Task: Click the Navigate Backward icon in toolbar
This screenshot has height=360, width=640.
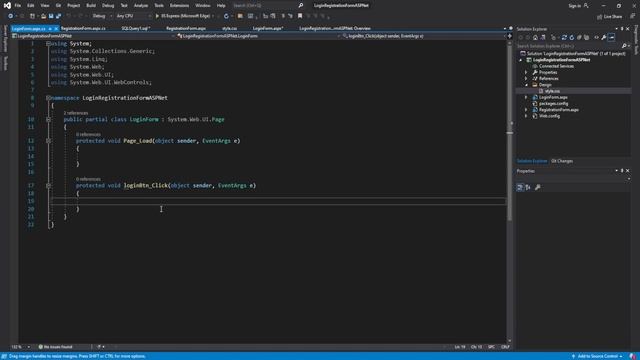Action: pos(11,16)
